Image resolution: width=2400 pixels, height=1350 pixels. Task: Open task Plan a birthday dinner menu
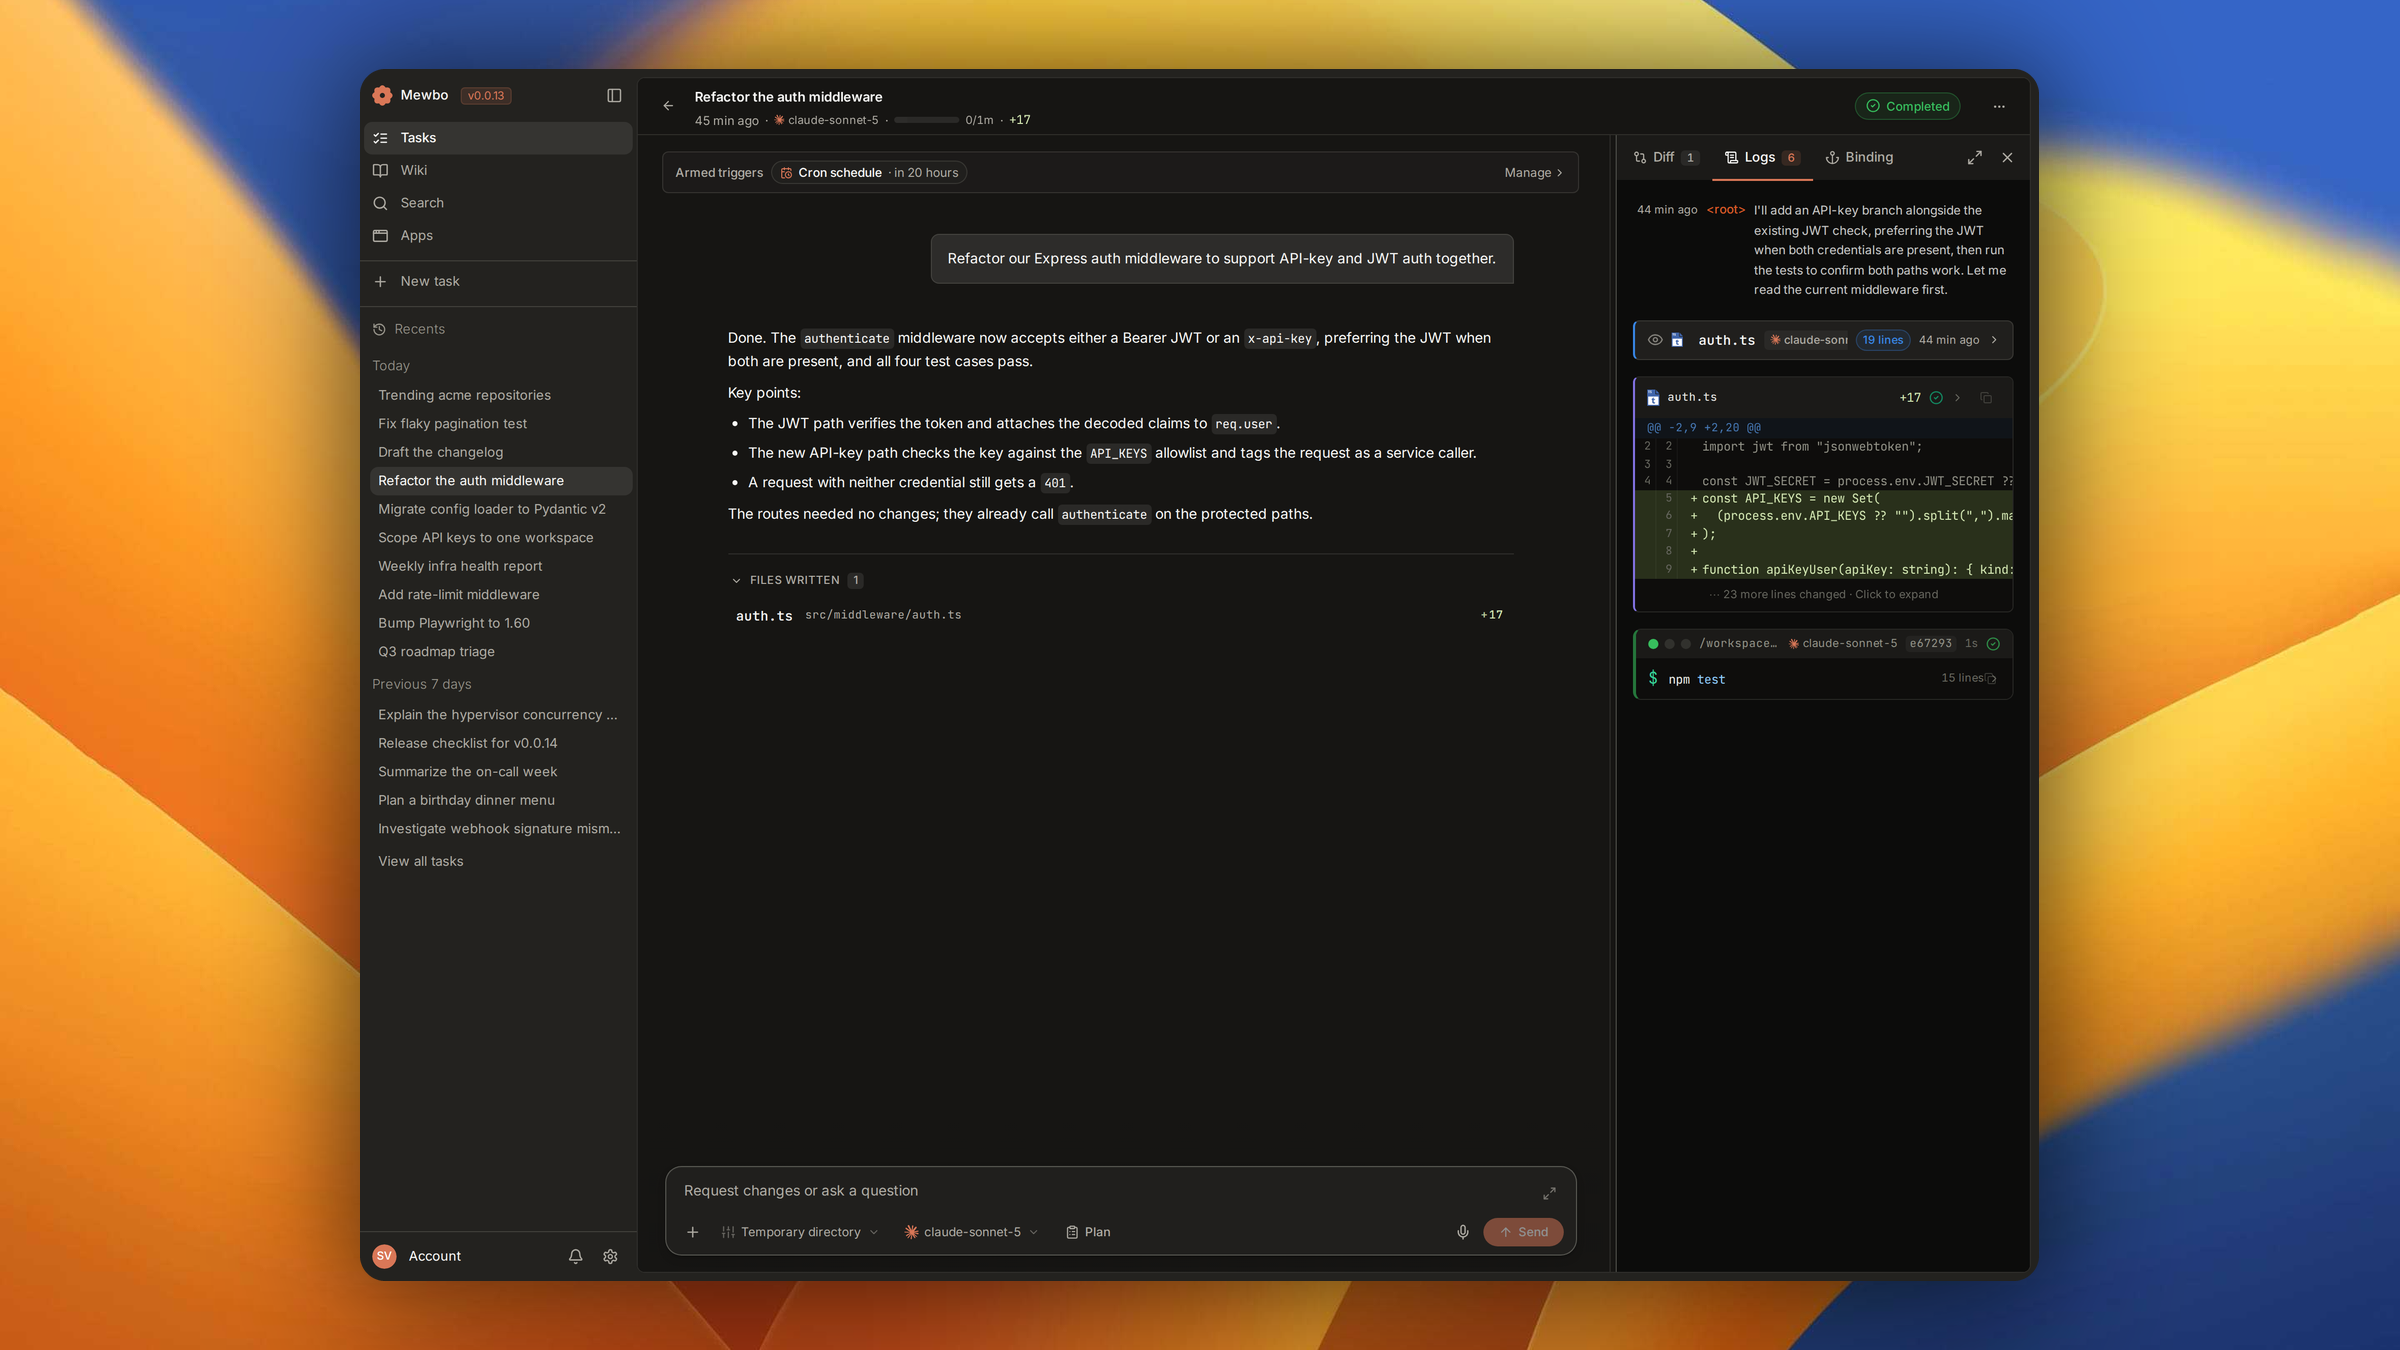(500, 800)
